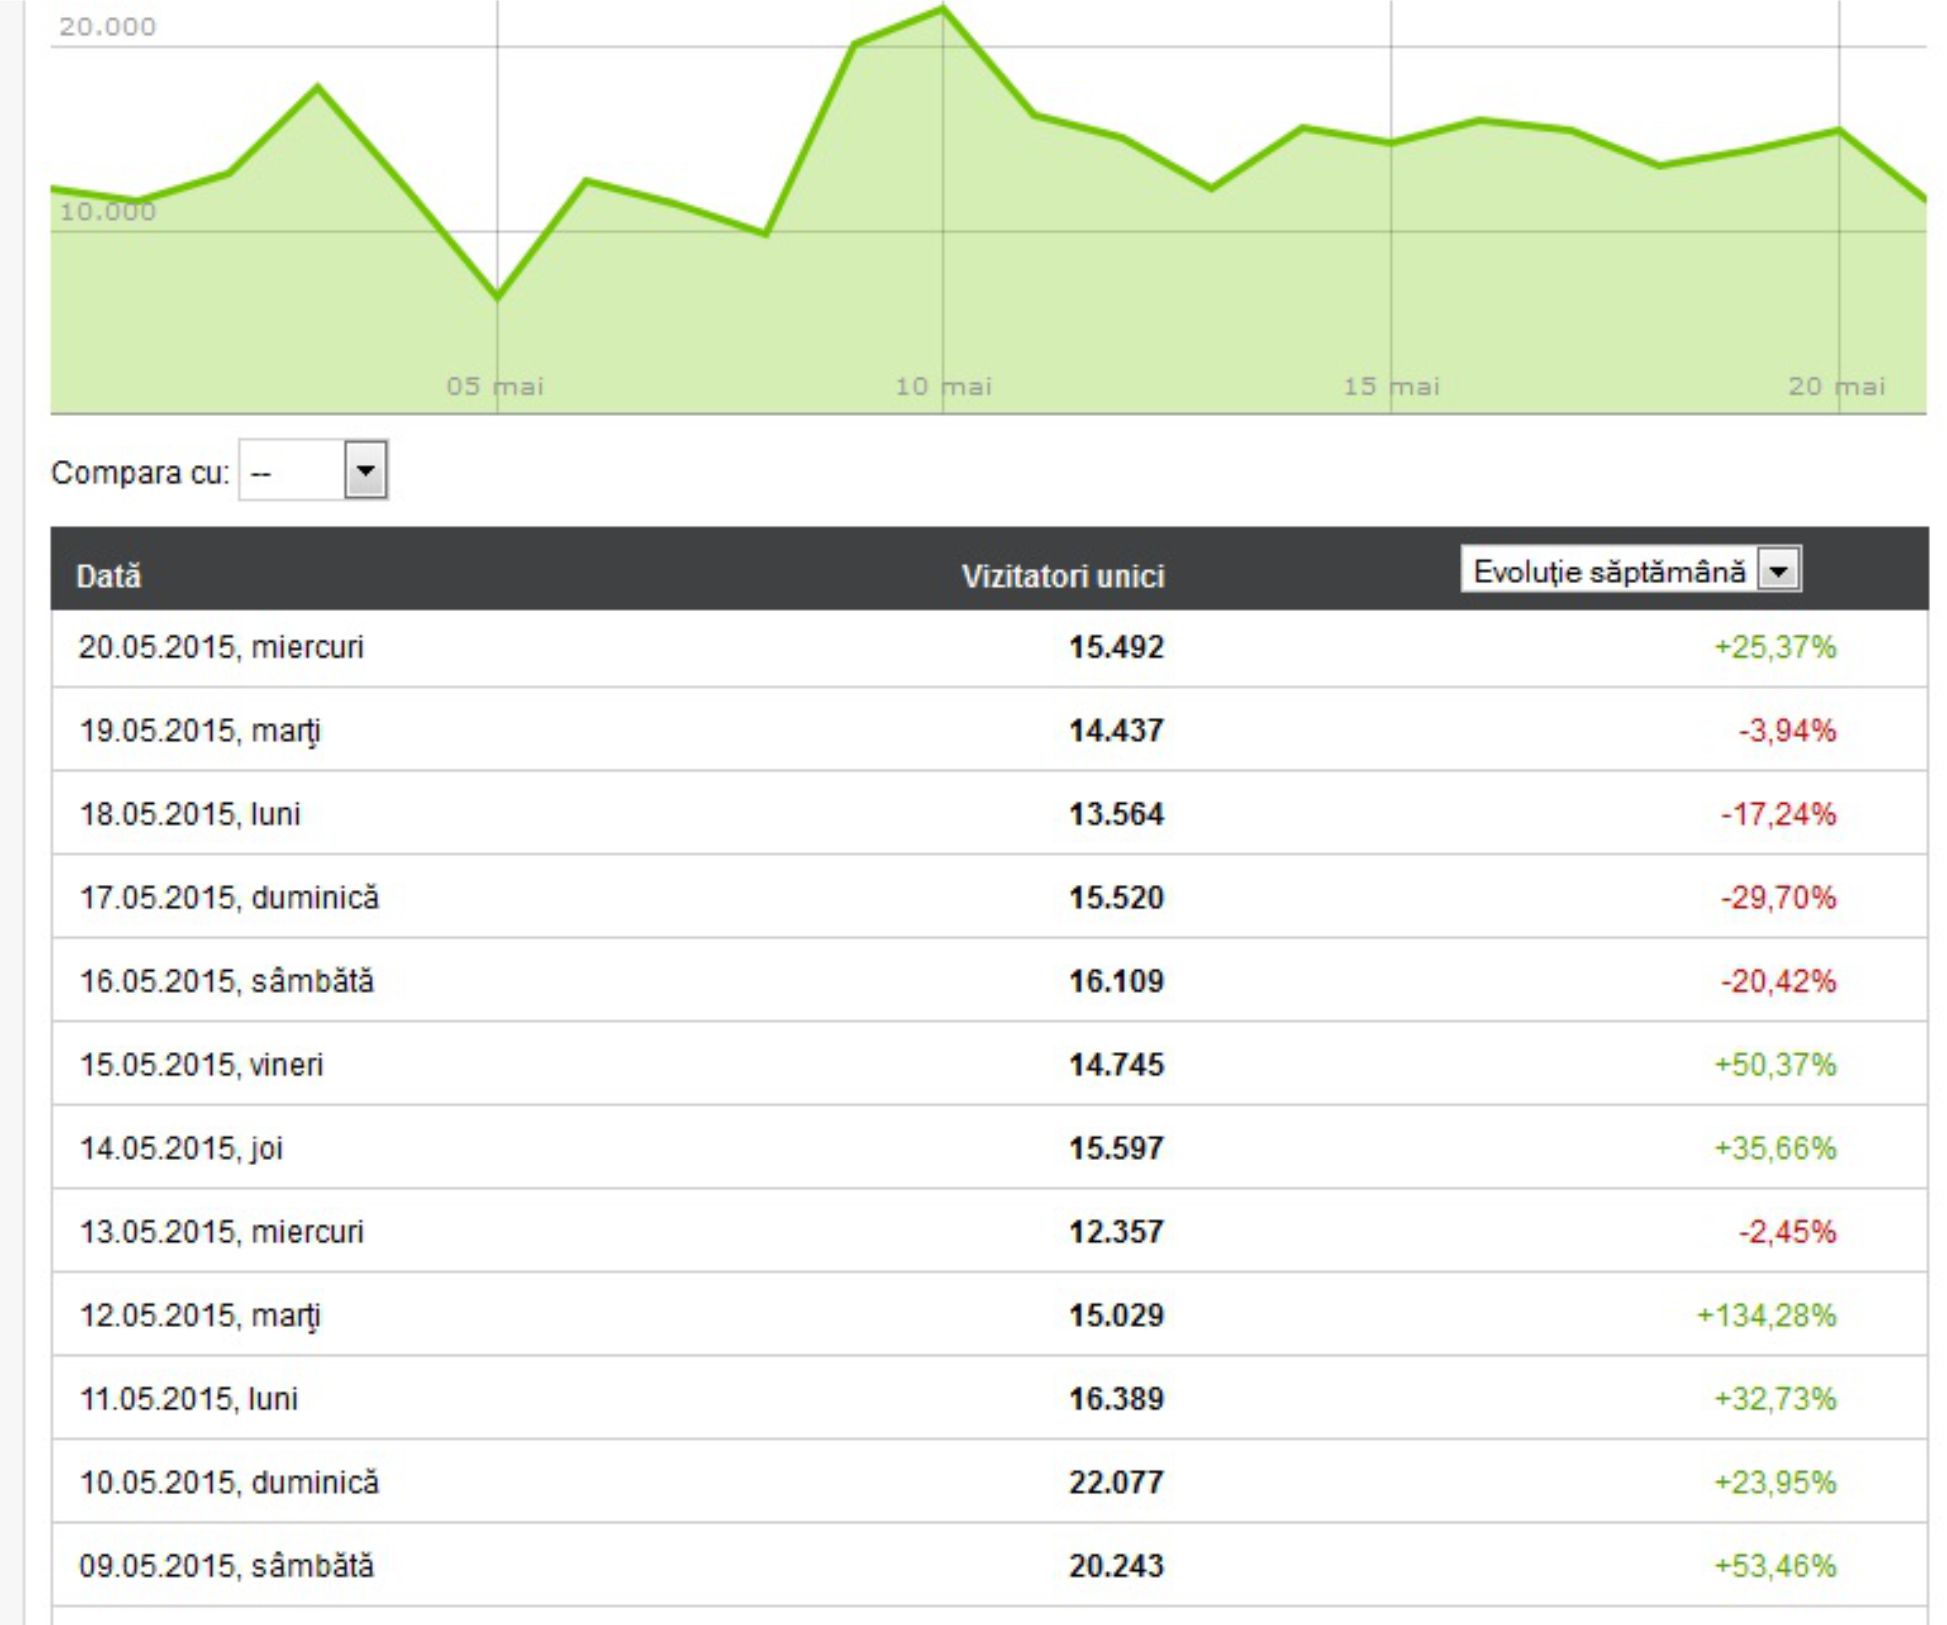The width and height of the screenshot is (1947, 1625).
Task: Click the visitor count 16.389
Action: pyautogui.click(x=1116, y=1399)
